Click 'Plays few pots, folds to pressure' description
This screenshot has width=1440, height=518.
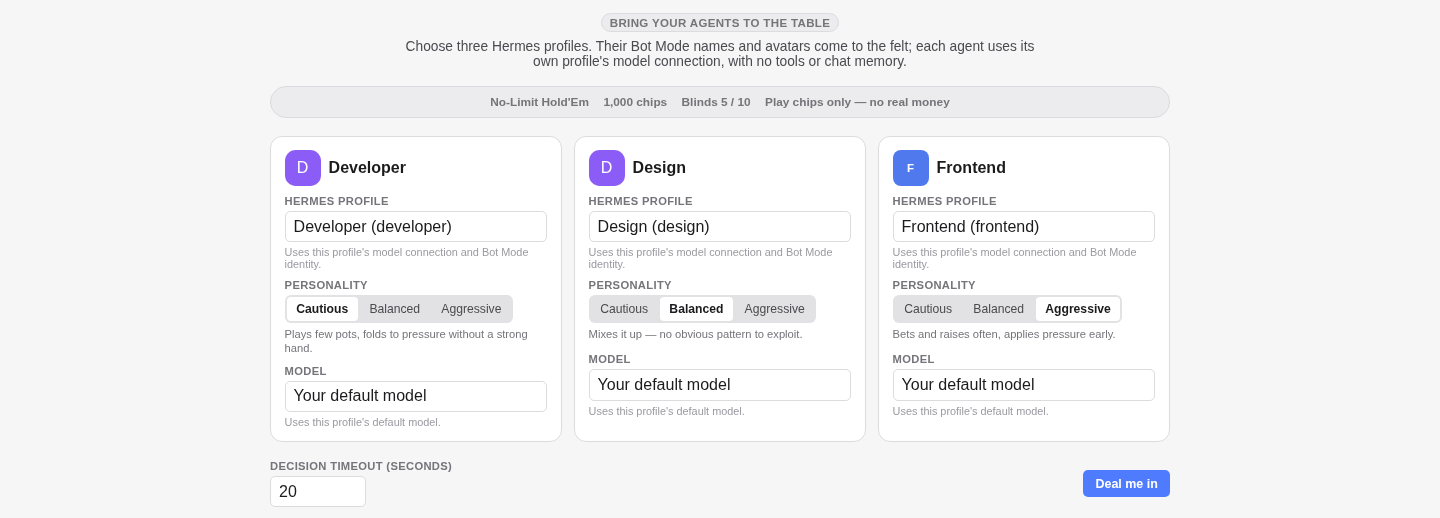coord(406,341)
